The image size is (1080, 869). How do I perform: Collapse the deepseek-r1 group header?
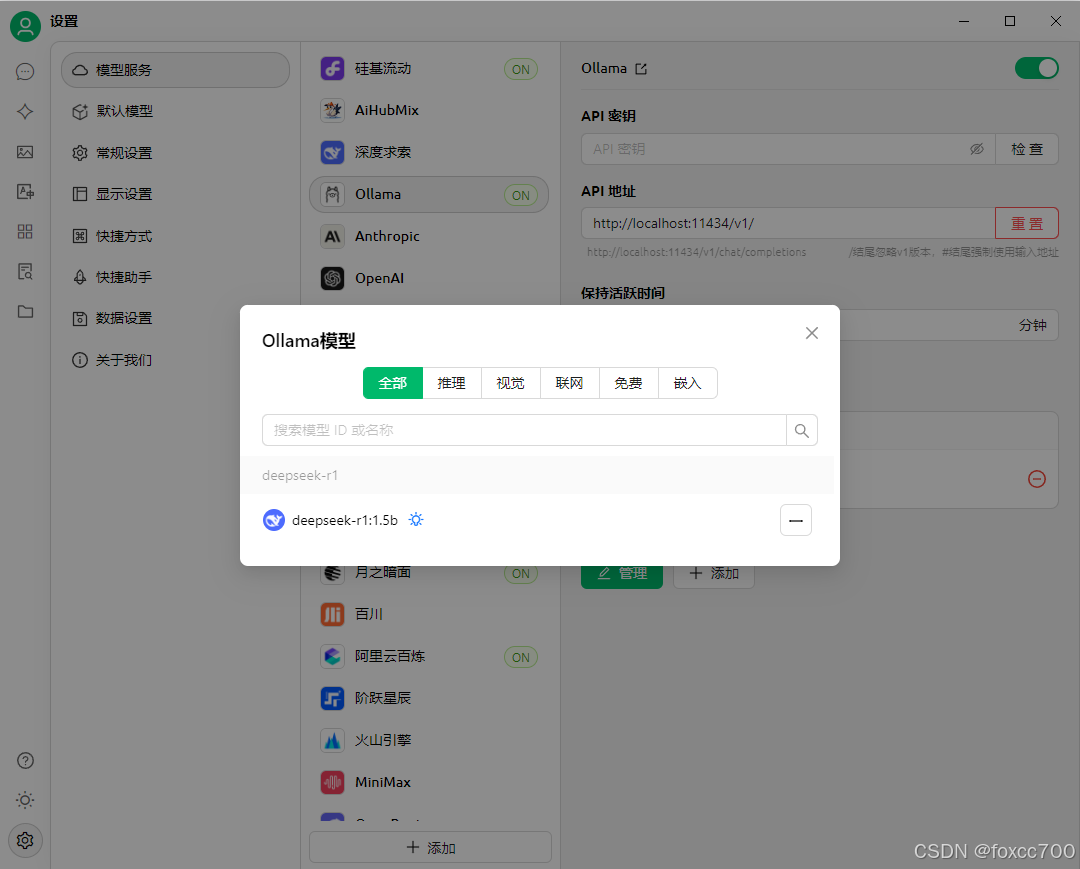(x=537, y=475)
